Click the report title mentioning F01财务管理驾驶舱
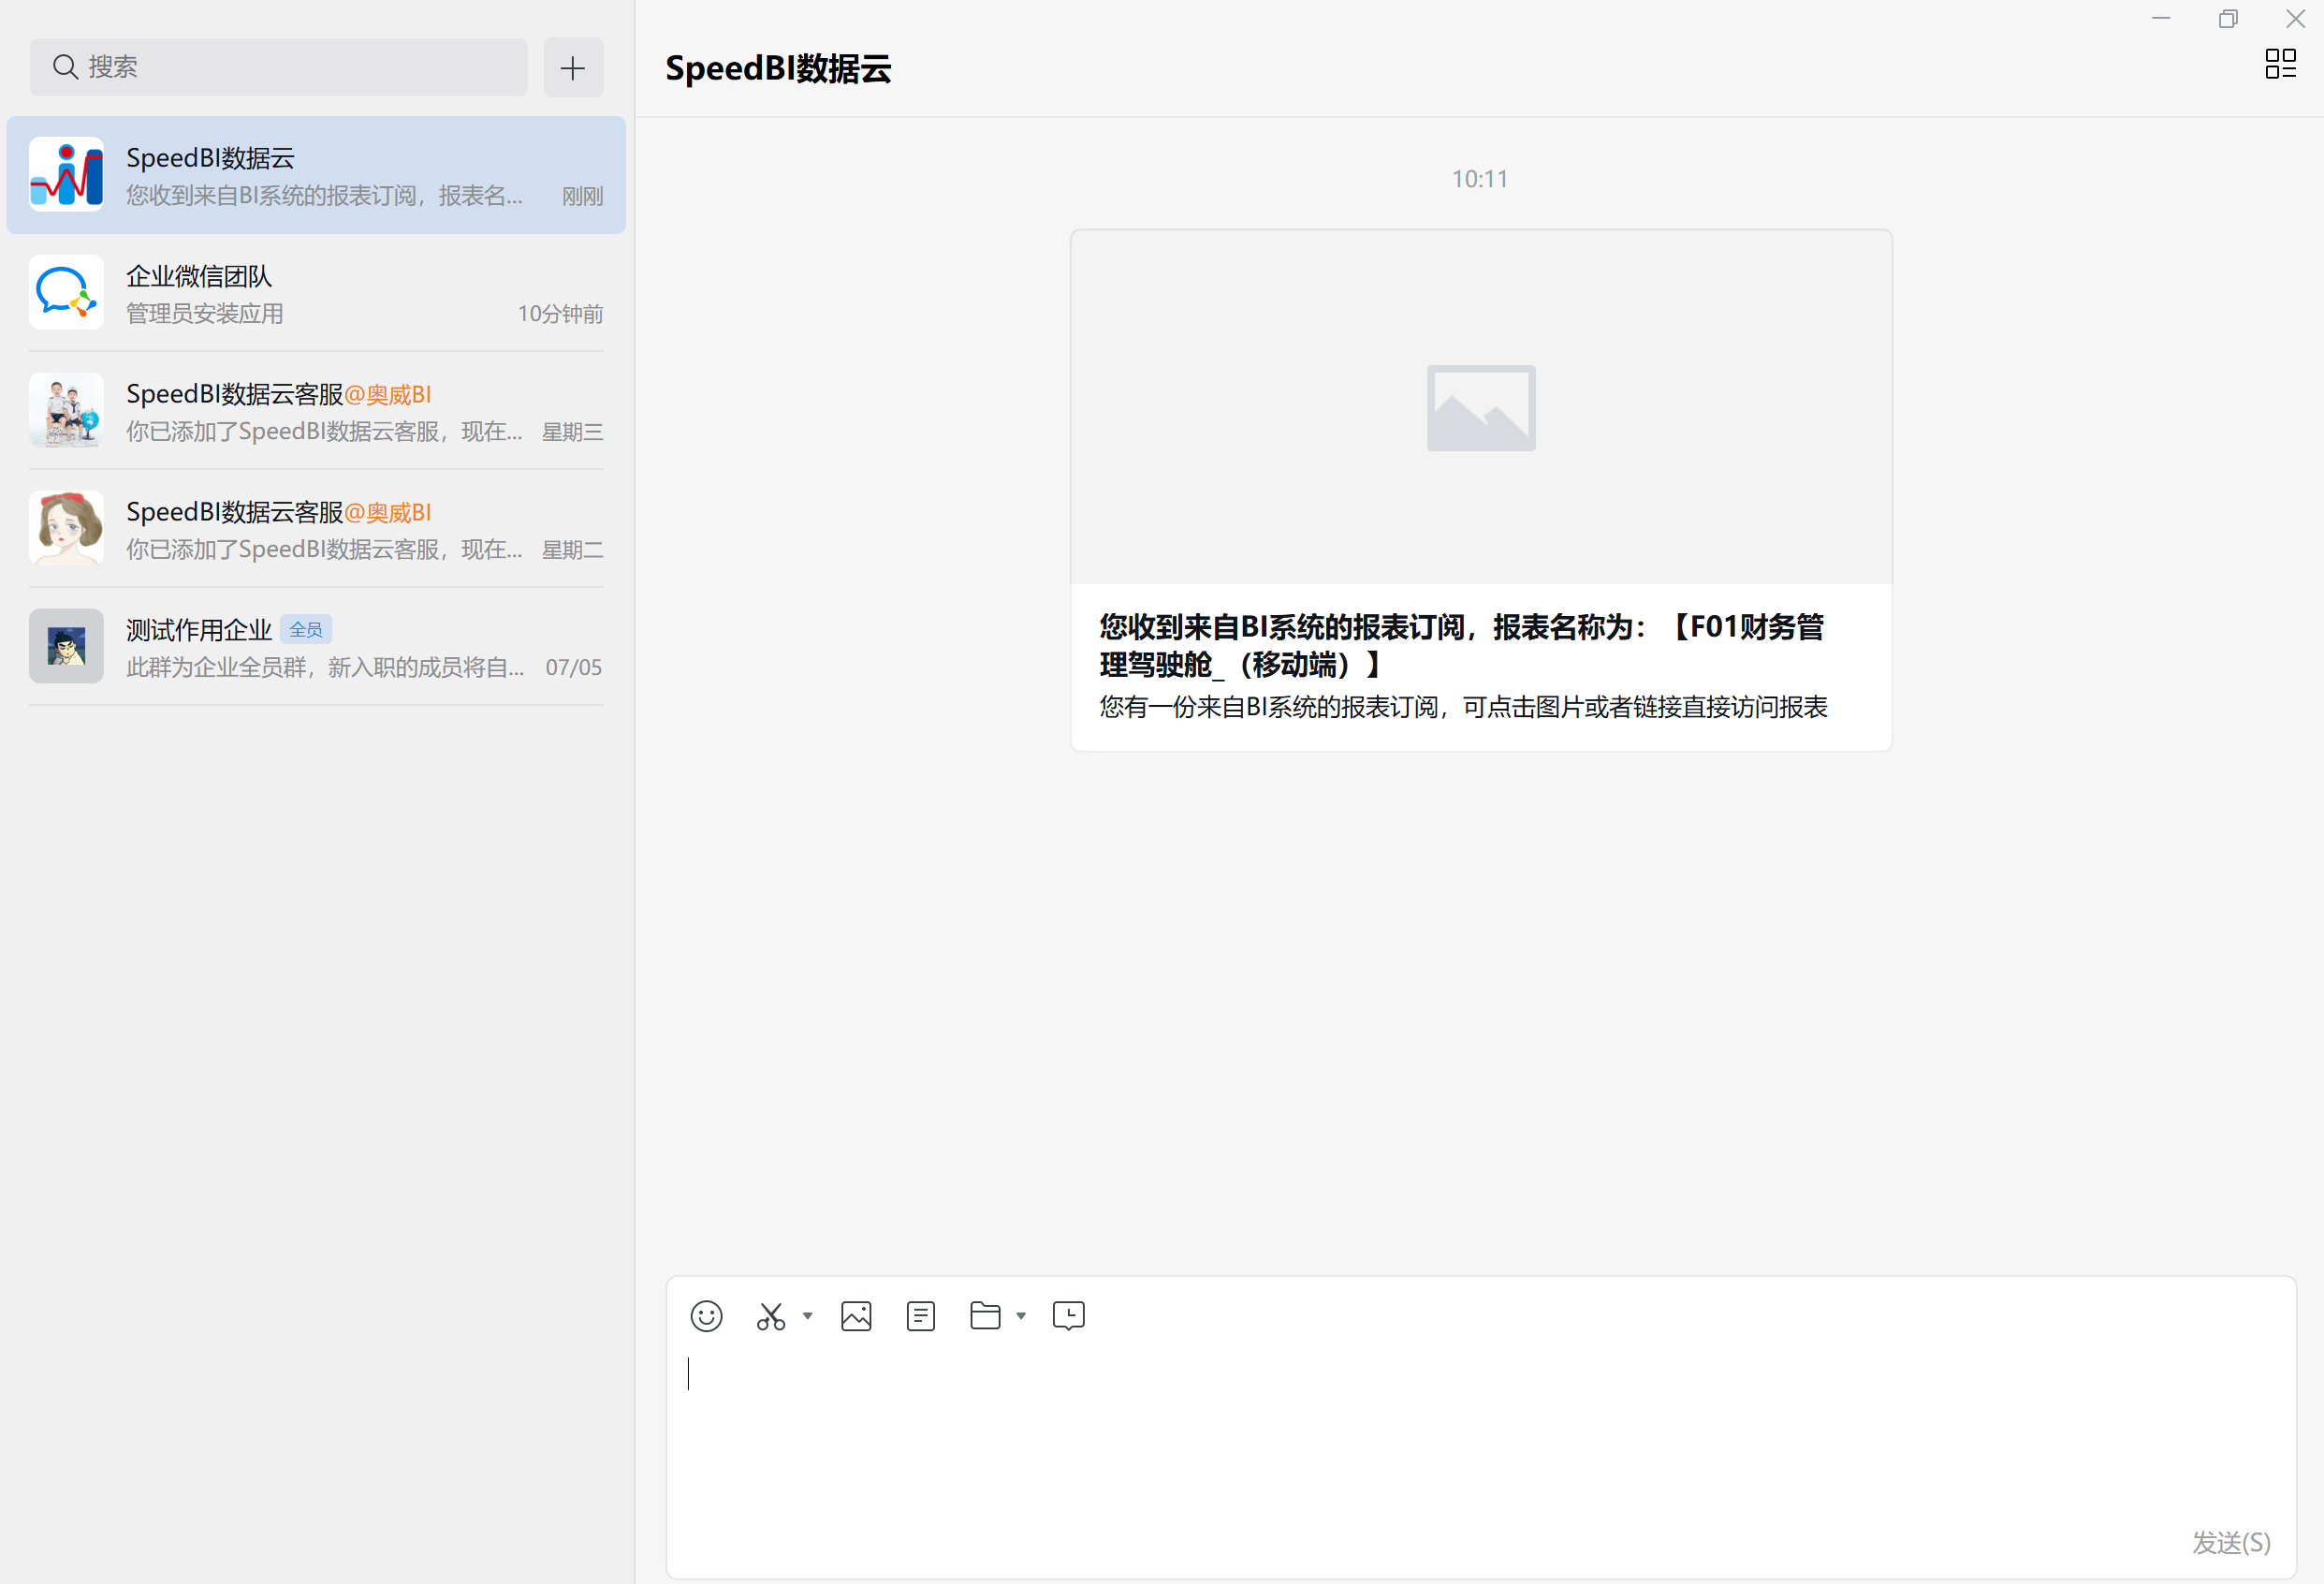 (1462, 646)
